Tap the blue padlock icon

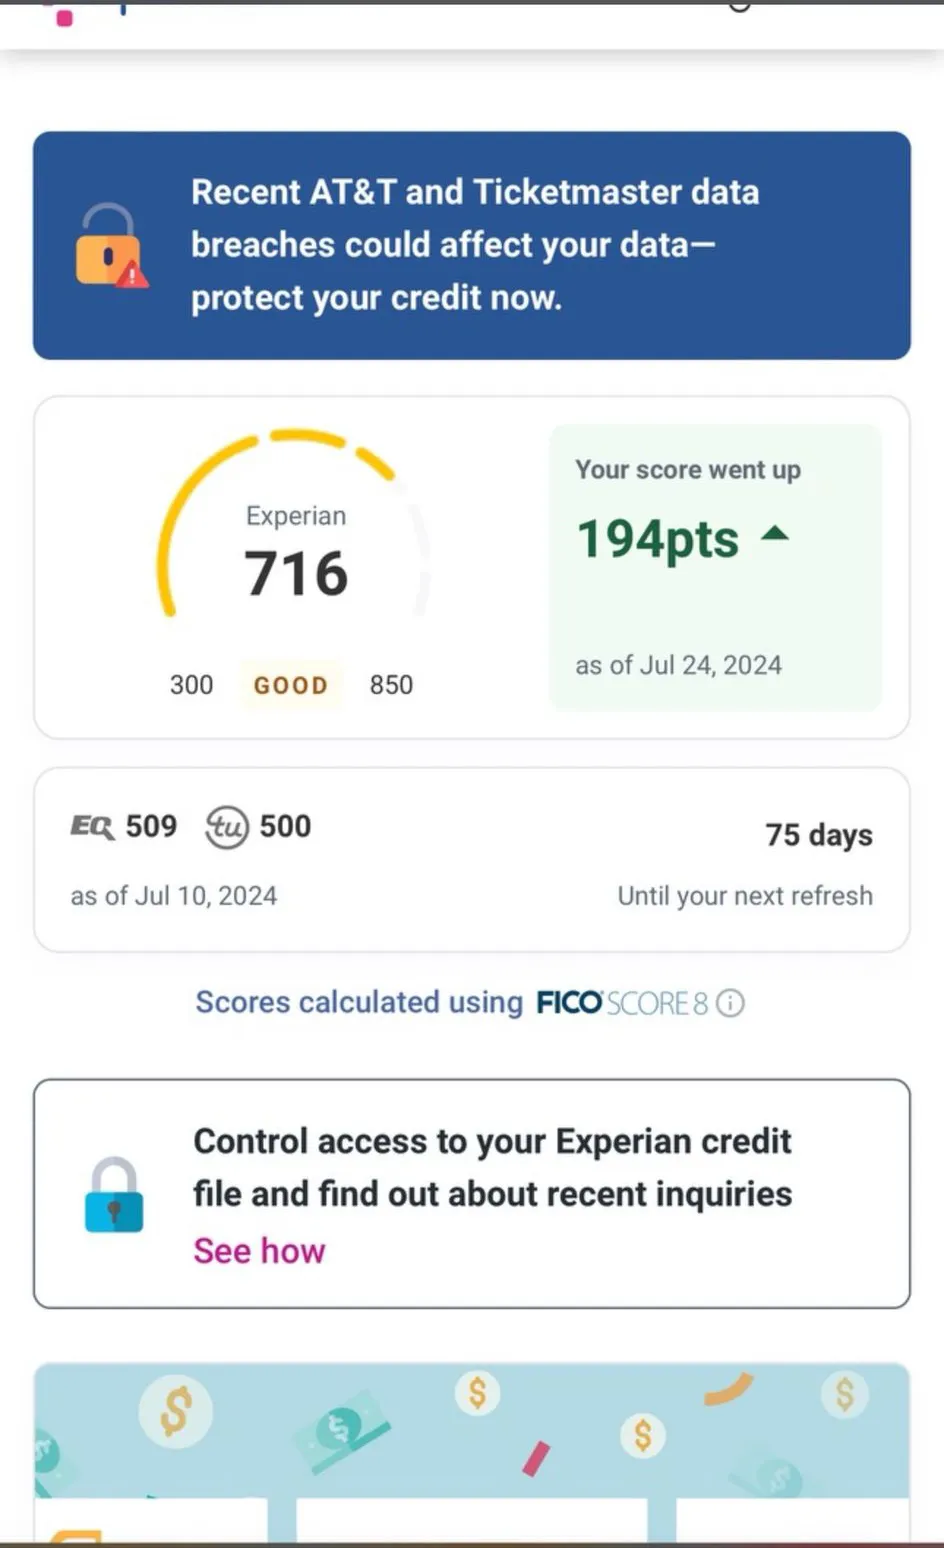click(x=114, y=1195)
